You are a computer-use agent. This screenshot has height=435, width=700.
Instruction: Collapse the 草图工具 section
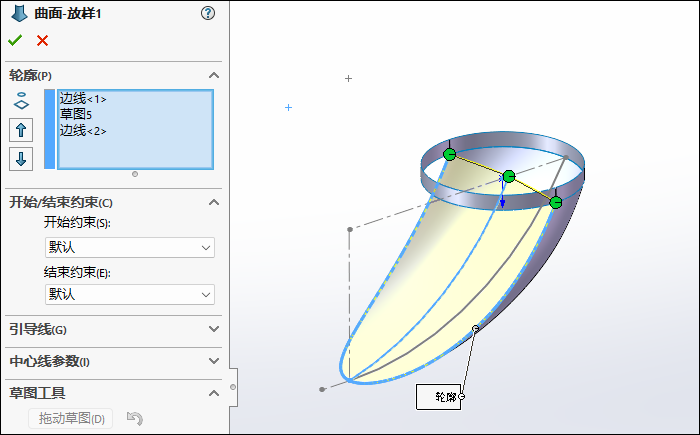(x=214, y=393)
